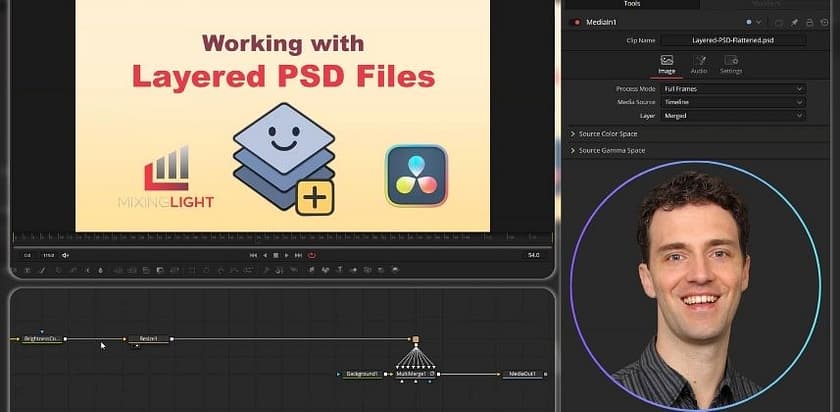This screenshot has width=840, height=412.
Task: Reset MediaIn1 settings with the reset icon
Action: 824,23
